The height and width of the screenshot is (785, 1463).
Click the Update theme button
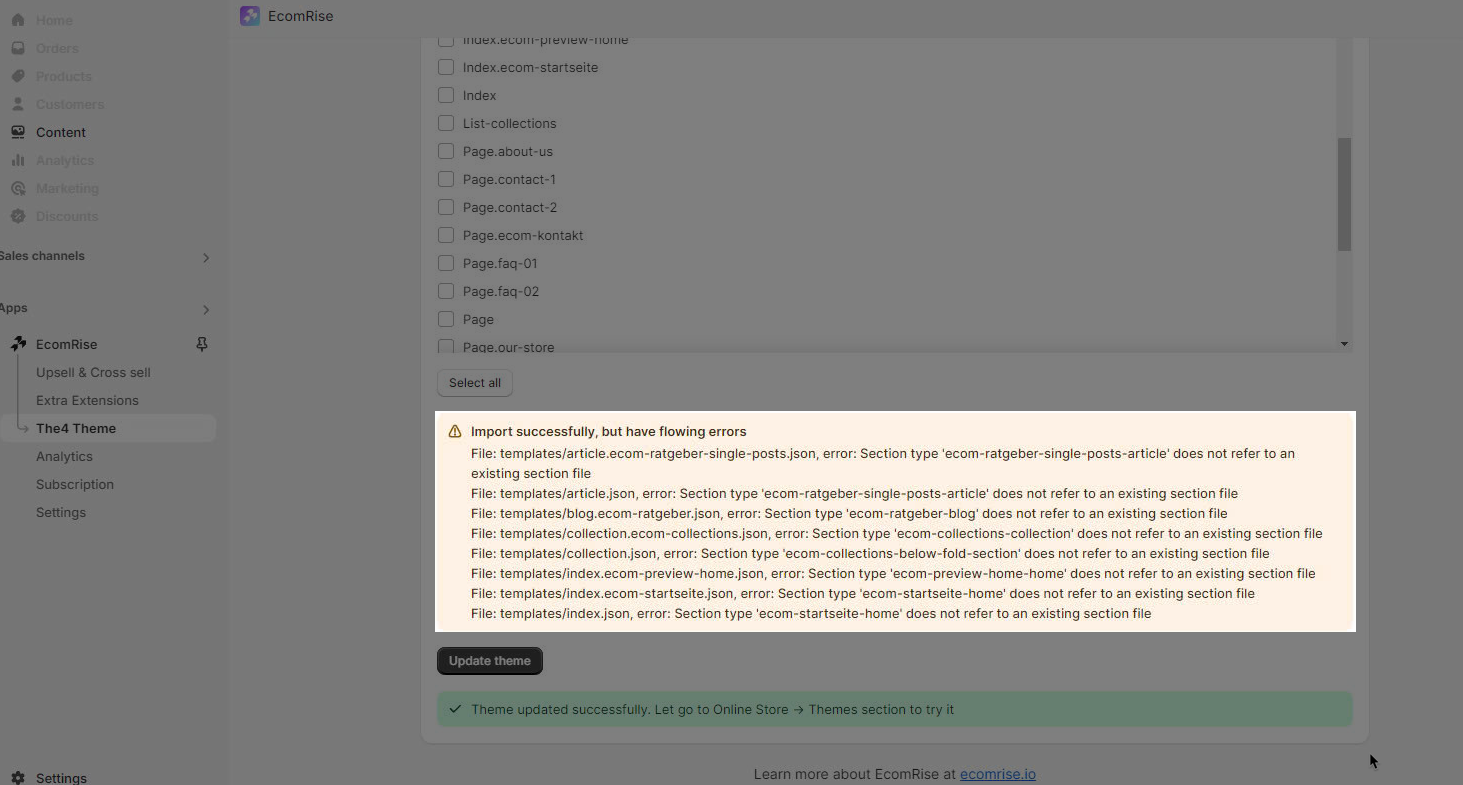[x=490, y=661]
